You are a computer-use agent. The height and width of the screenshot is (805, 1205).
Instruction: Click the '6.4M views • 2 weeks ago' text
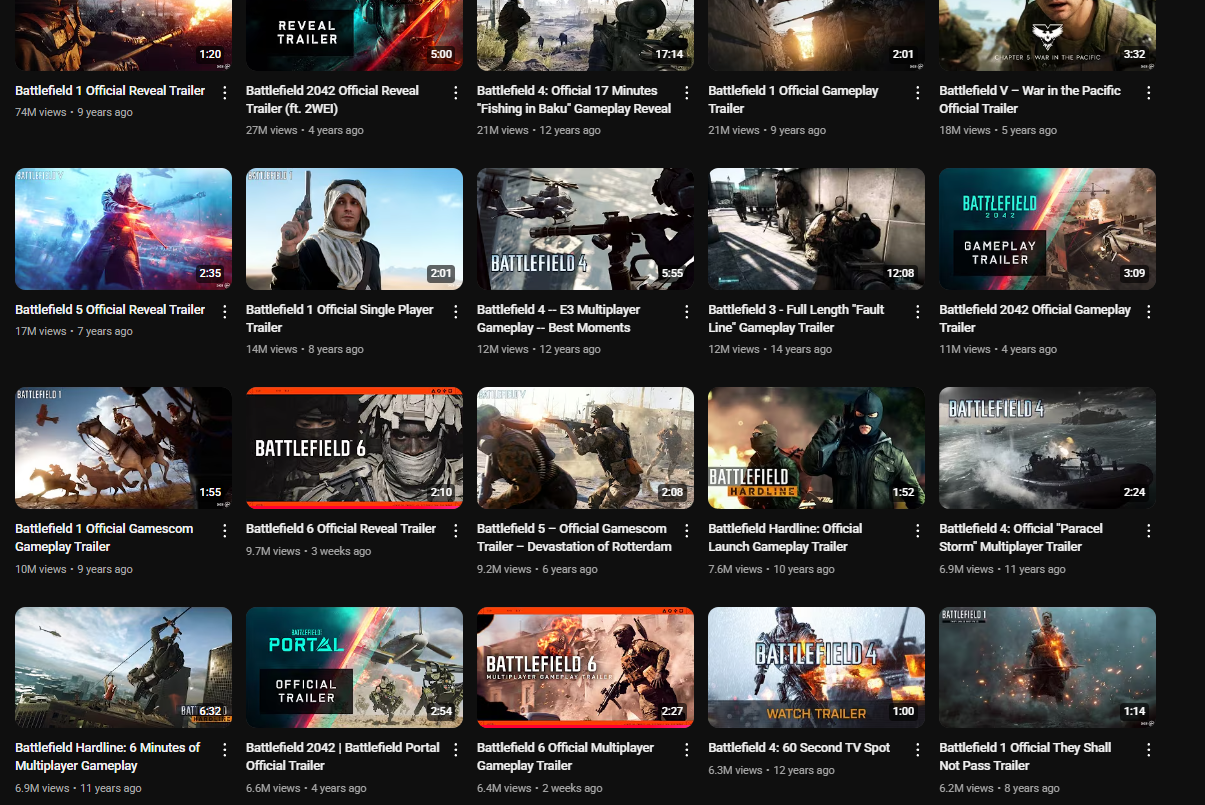coord(540,788)
